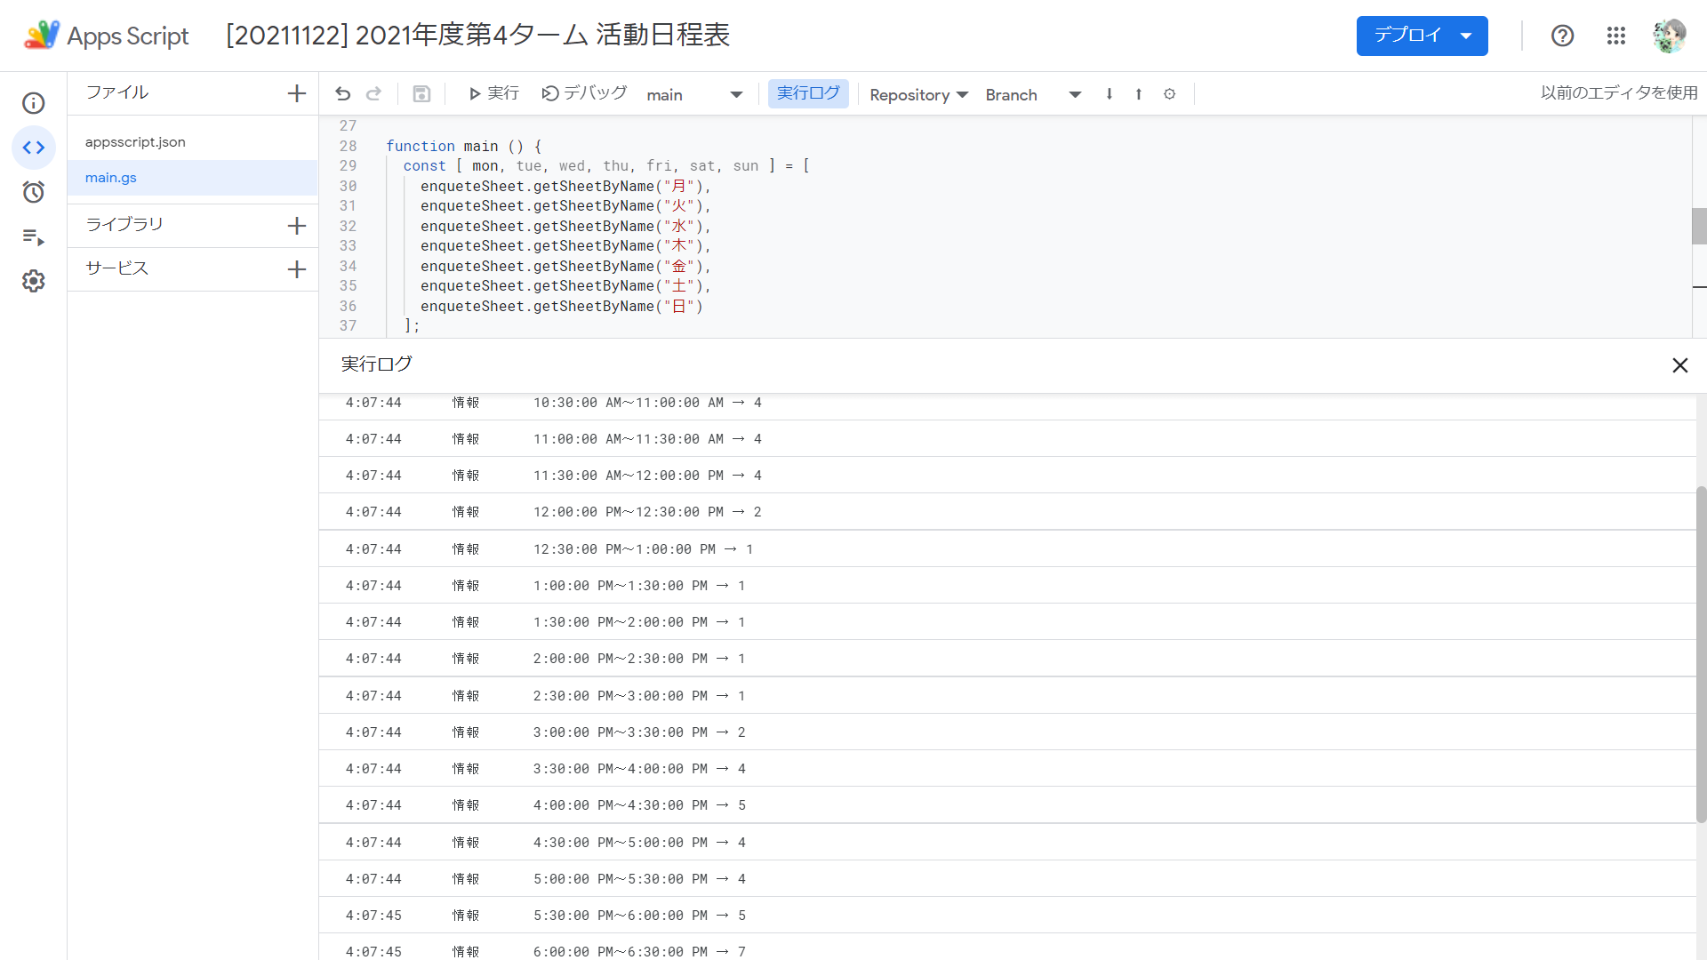Click the デプロイ deploy button

click(x=1421, y=36)
